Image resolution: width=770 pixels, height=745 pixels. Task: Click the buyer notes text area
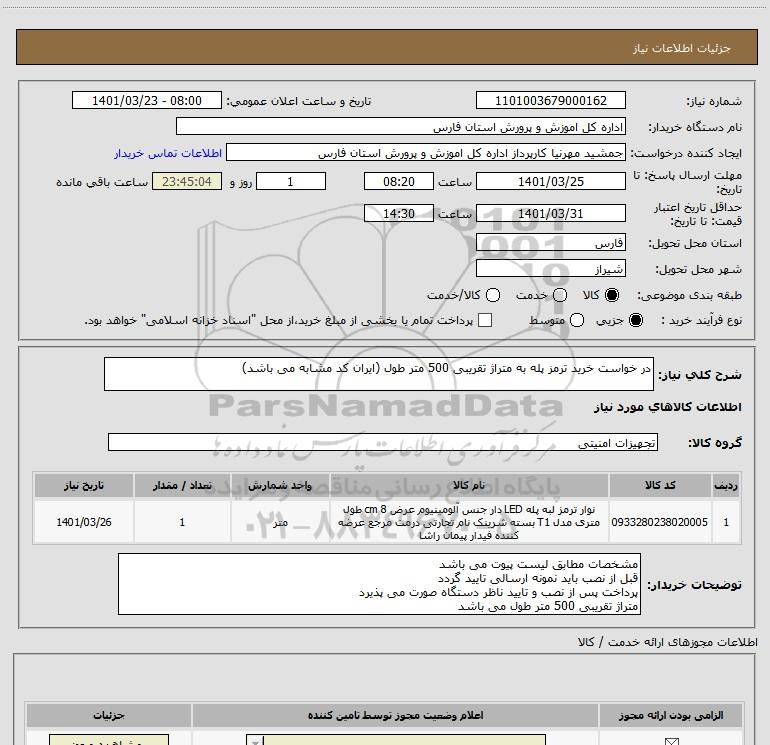pyautogui.click(x=379, y=584)
